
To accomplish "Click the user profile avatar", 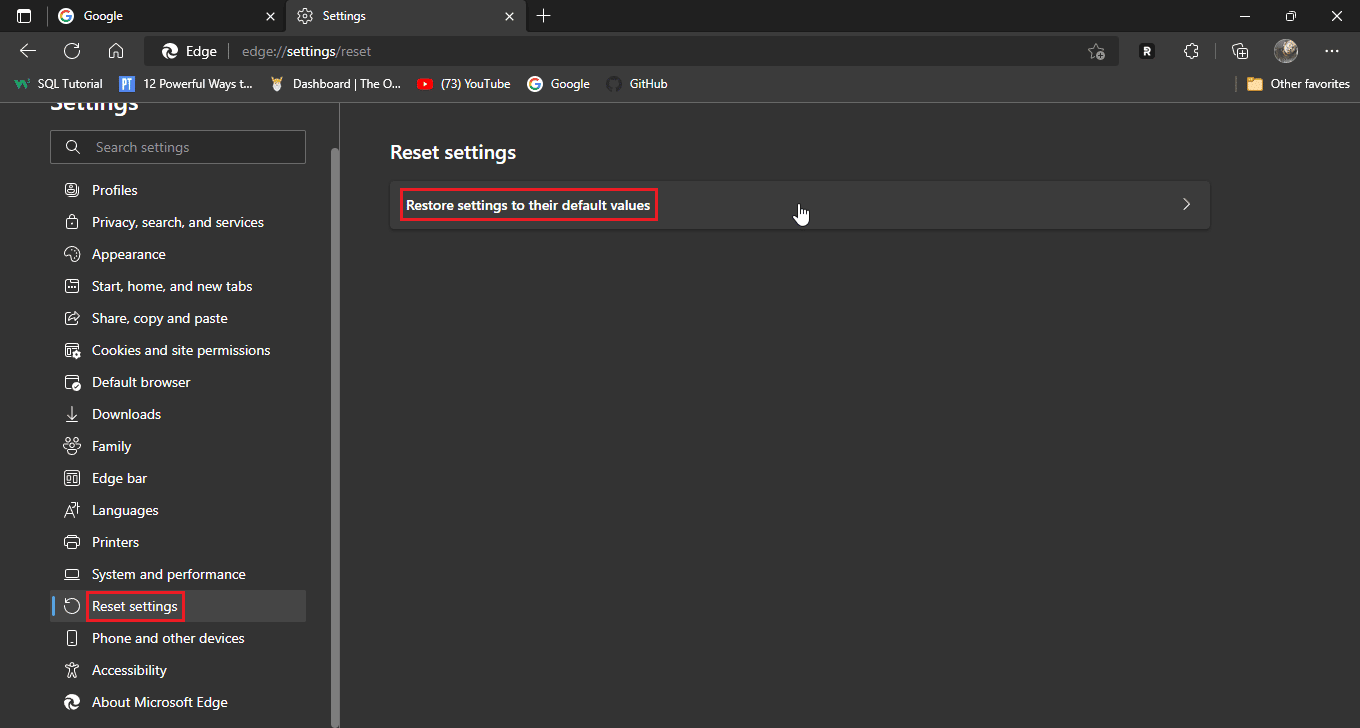I will 1286,51.
